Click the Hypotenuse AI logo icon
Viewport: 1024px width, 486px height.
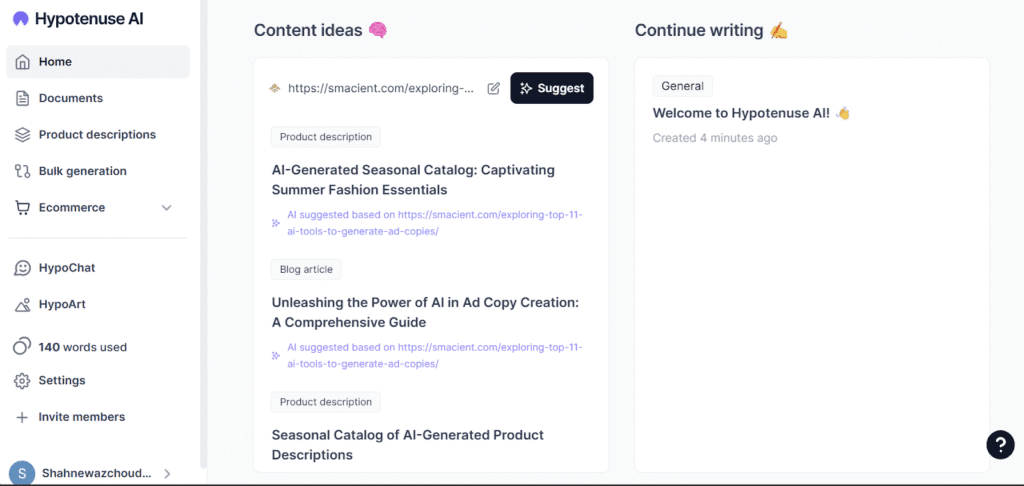(x=21, y=19)
